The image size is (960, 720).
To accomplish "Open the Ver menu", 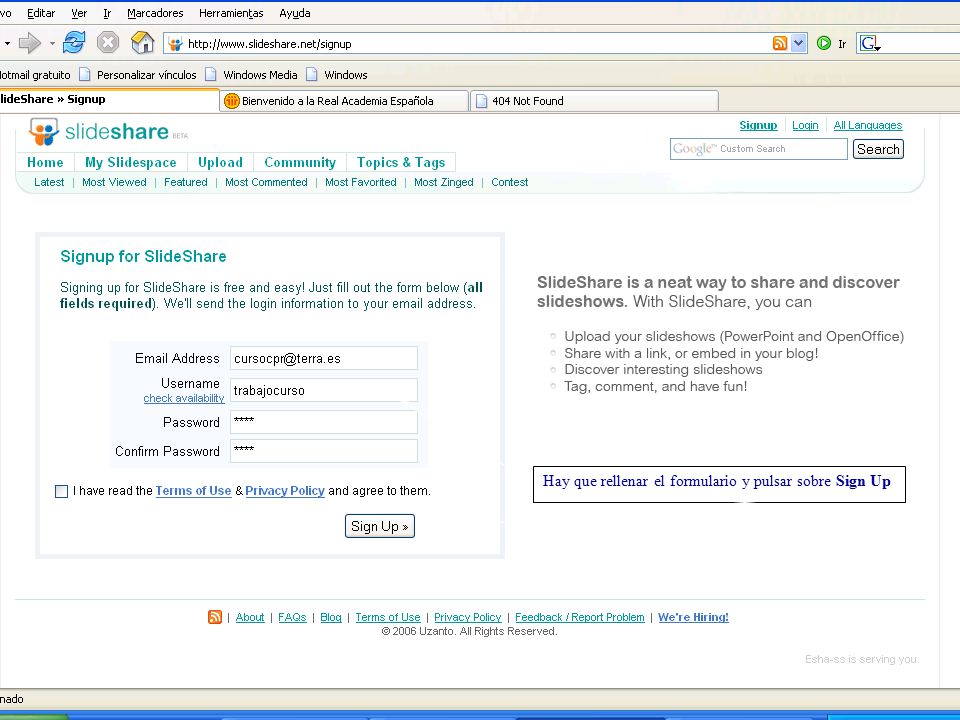I will click(79, 13).
